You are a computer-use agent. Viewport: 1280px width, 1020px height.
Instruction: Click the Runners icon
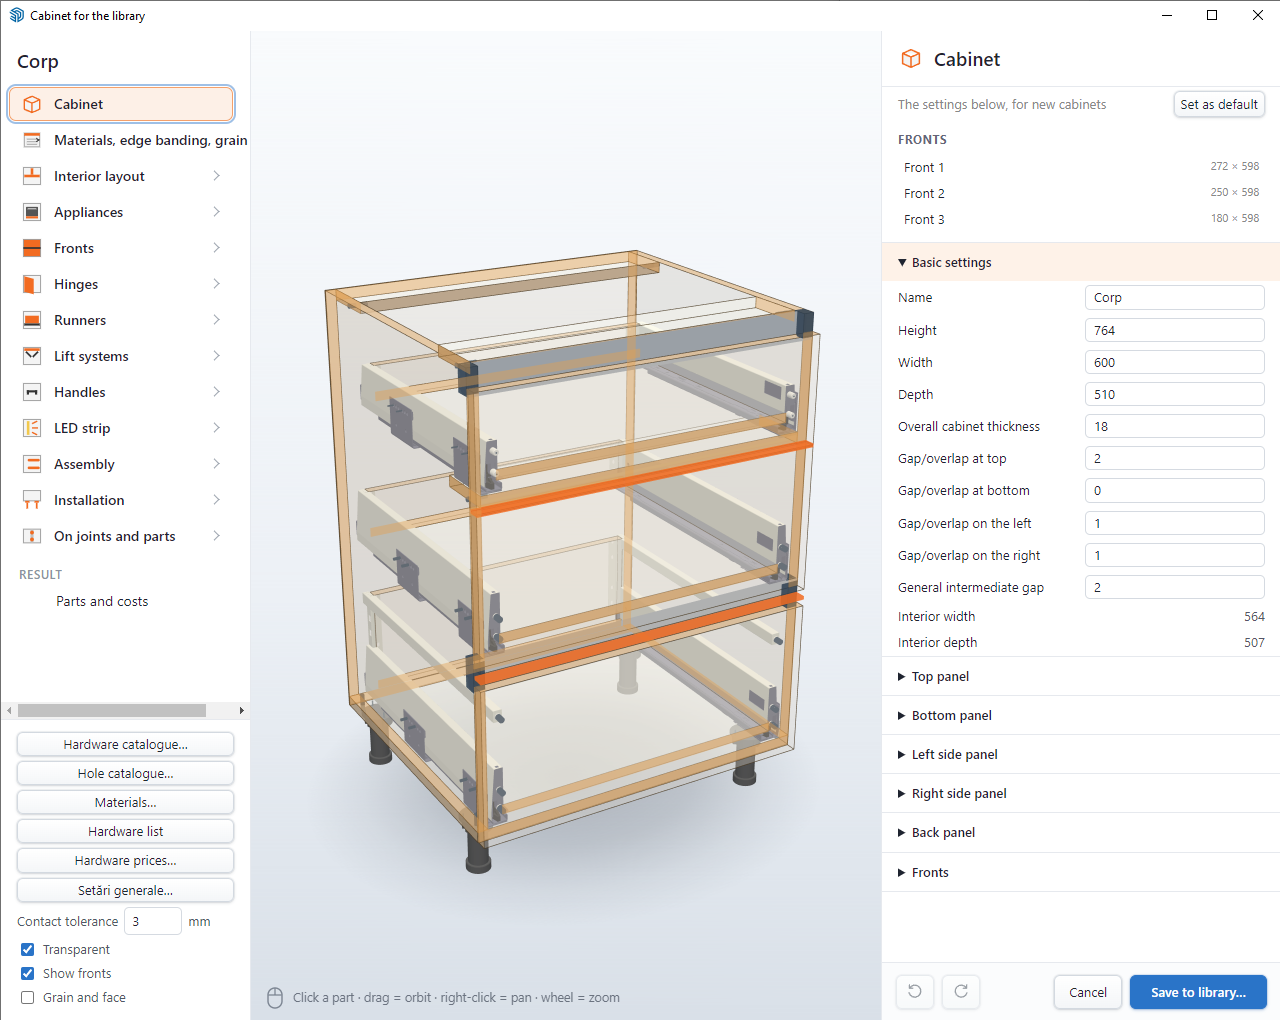click(x=32, y=320)
